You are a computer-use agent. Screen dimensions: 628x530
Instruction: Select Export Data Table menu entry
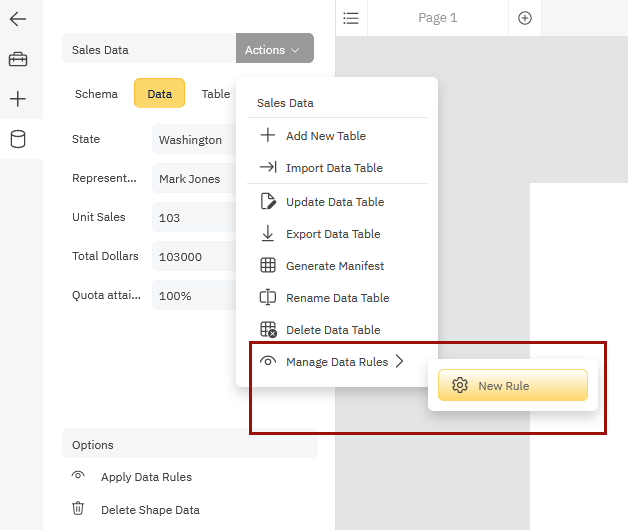click(x=333, y=234)
